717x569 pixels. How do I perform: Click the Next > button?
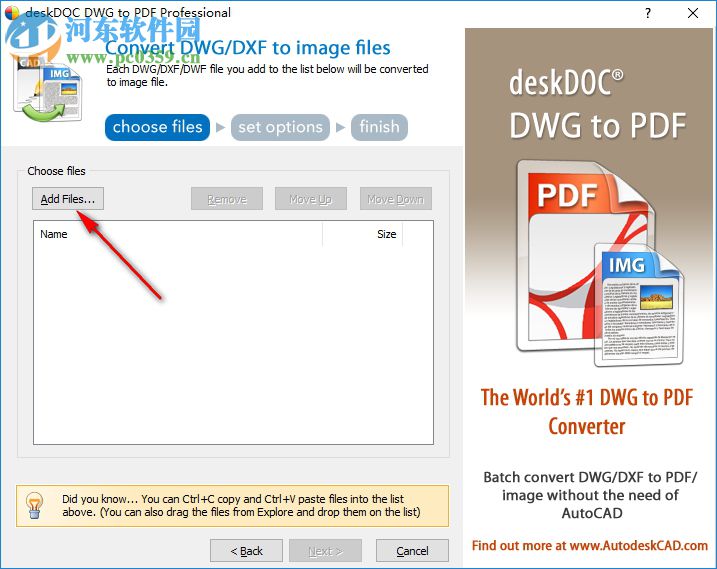point(325,551)
